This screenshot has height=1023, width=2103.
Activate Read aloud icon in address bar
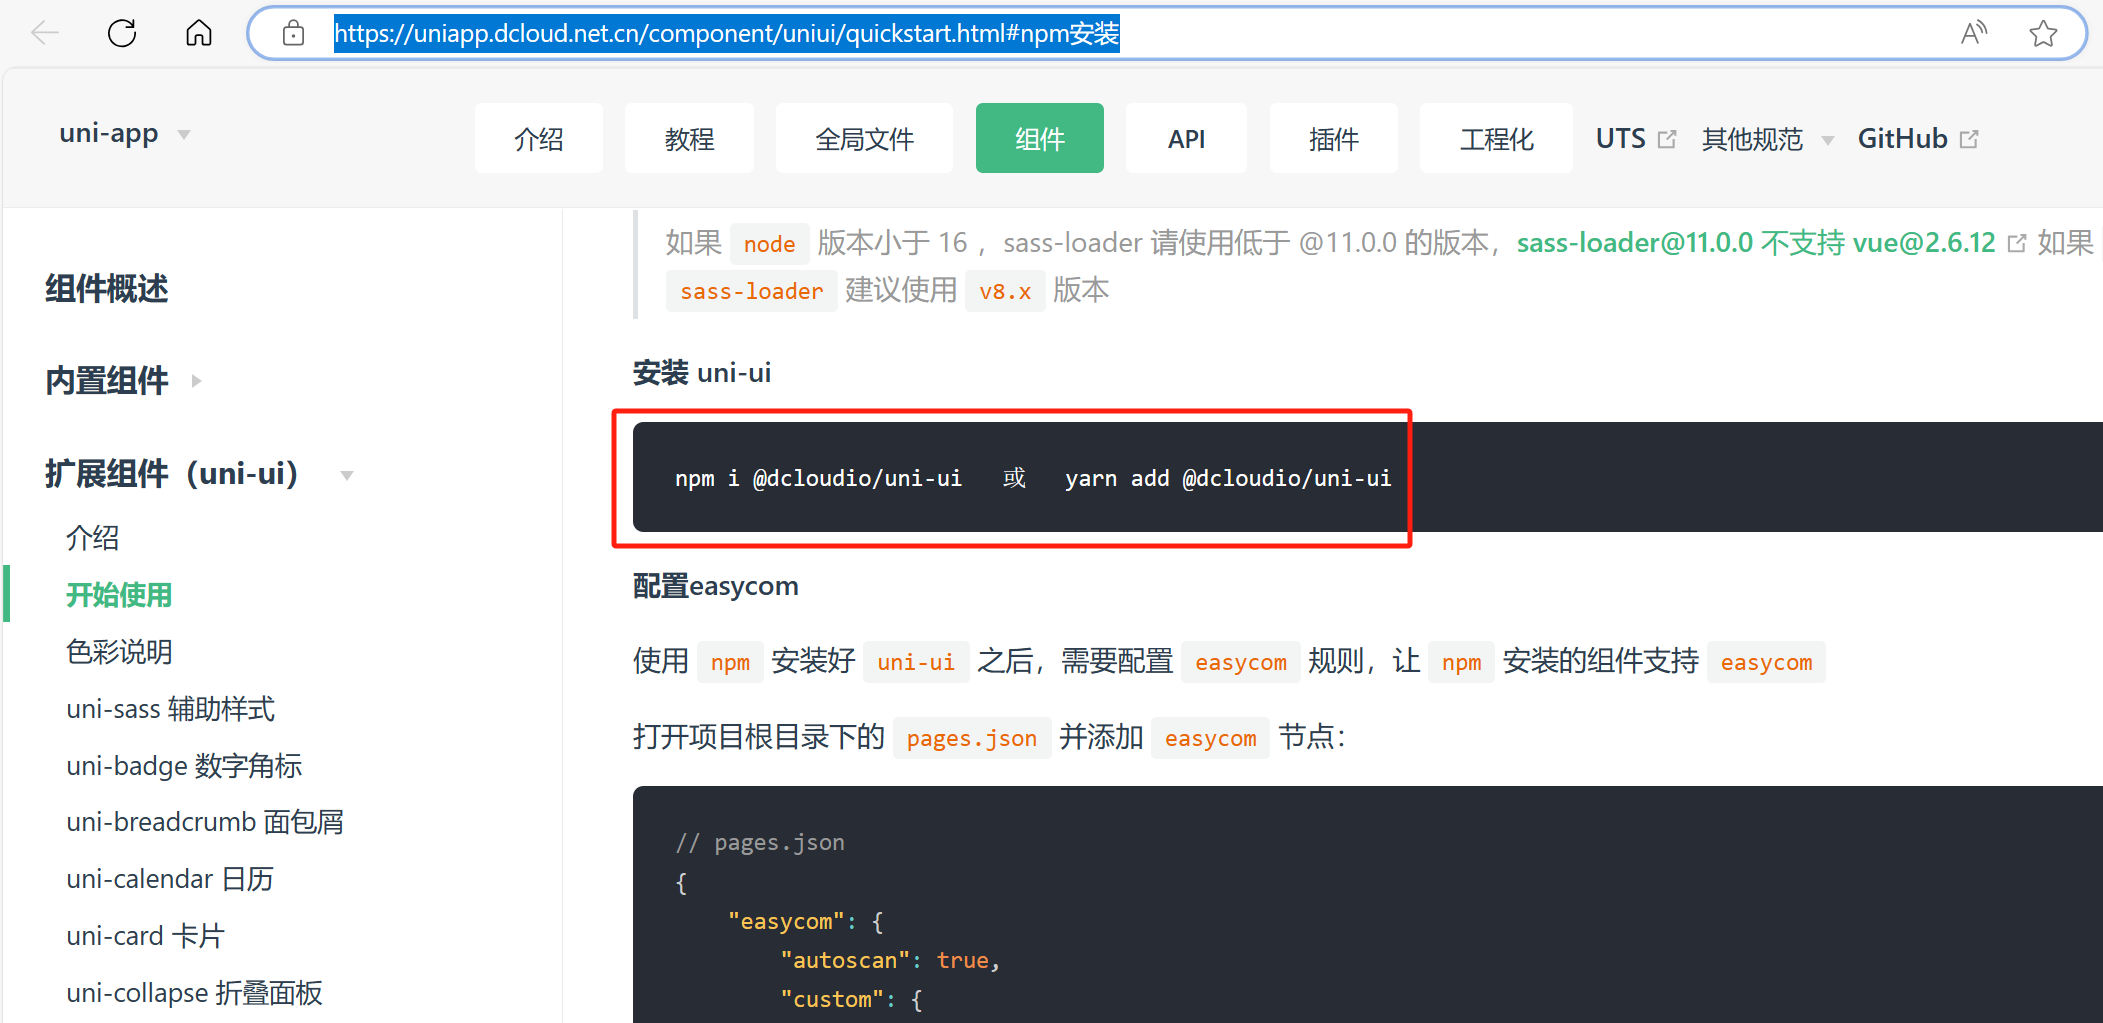coord(1974,33)
